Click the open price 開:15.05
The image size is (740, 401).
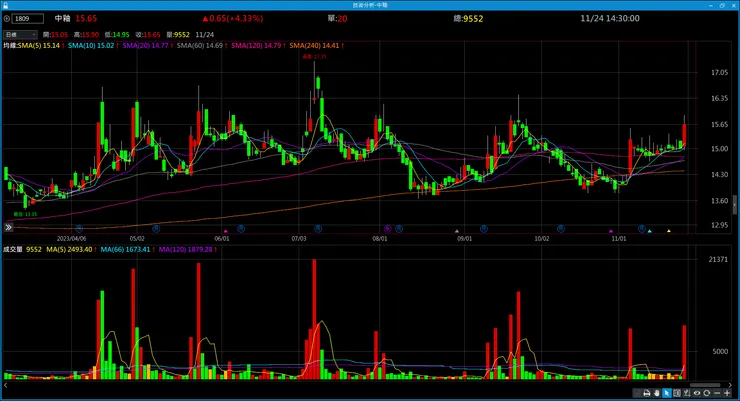pos(55,34)
